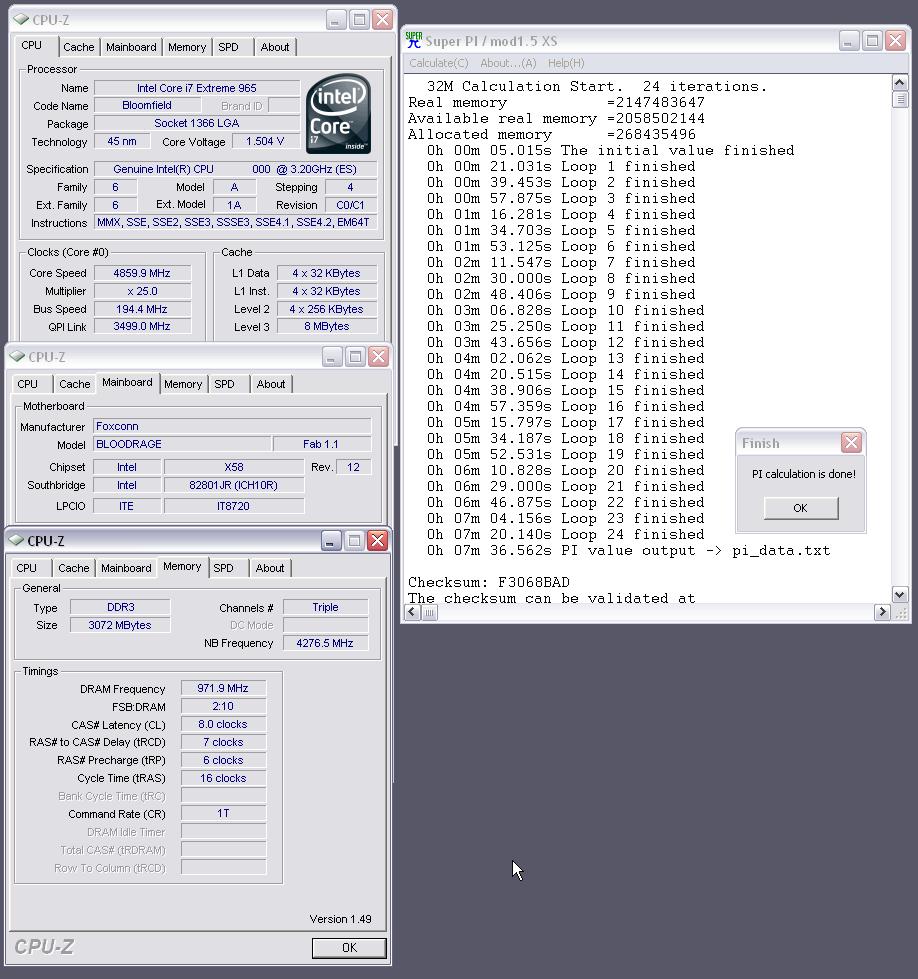918x979 pixels.
Task: Click Super PI horizontal scrollbar thumb
Action: coord(430,612)
